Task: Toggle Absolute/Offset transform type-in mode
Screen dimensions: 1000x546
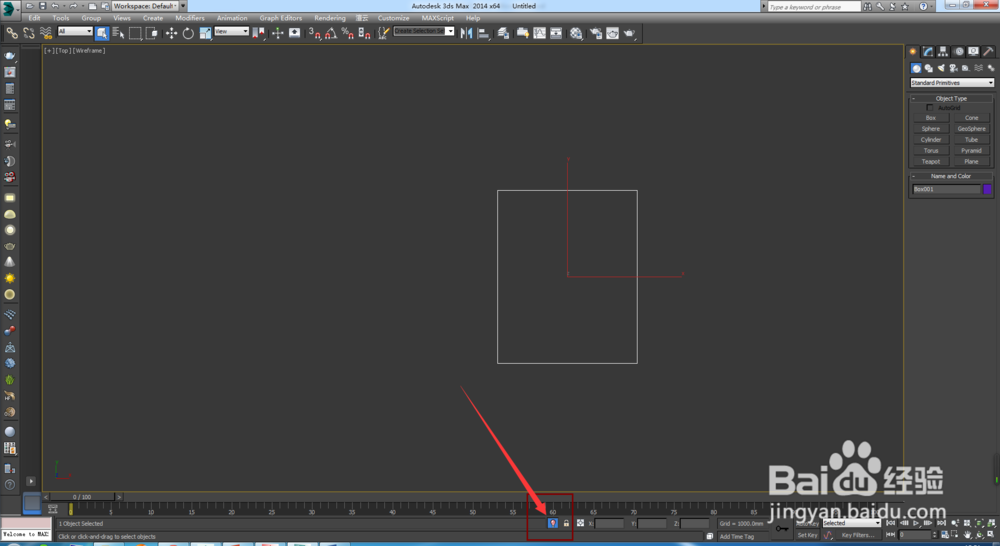Action: 580,523
